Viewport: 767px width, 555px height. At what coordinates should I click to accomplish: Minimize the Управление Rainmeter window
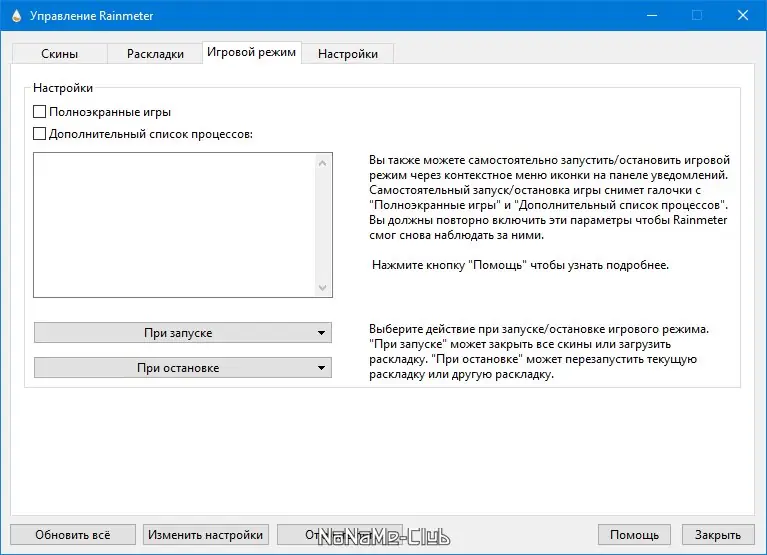pyautogui.click(x=652, y=16)
